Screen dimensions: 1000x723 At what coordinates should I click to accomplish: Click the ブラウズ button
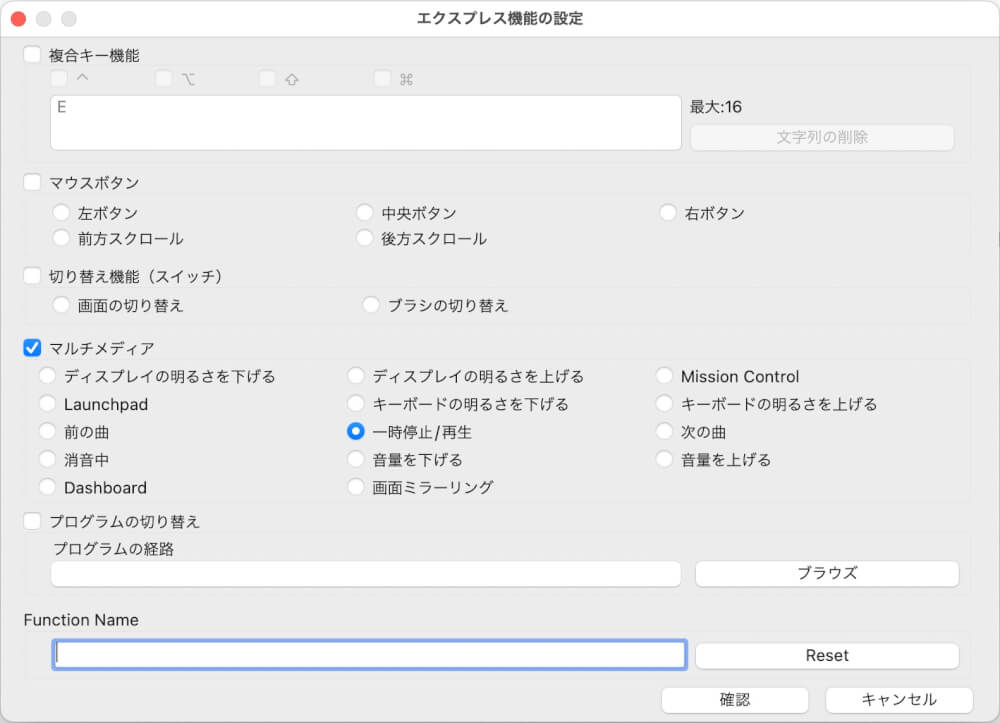pos(827,573)
